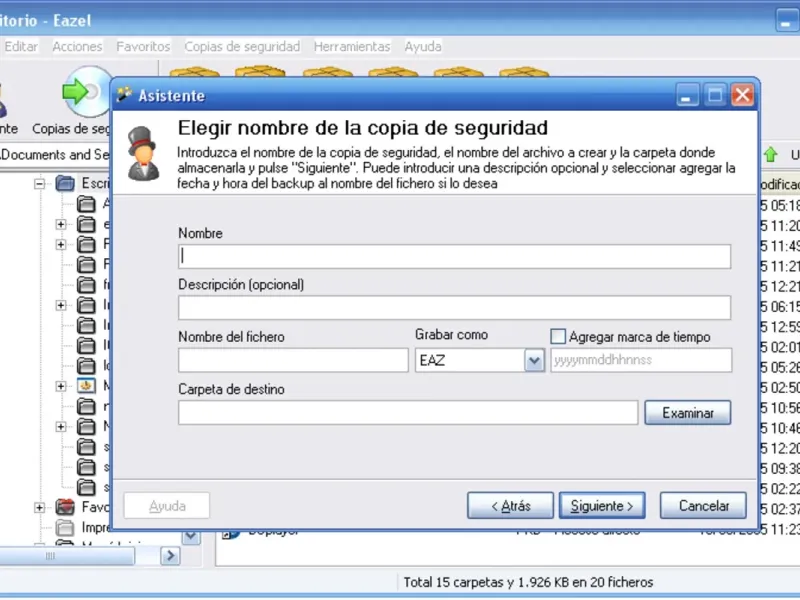Viewport: 800px width, 600px height.
Task: Click the status text Total 15 carpetas
Action: 528,582
